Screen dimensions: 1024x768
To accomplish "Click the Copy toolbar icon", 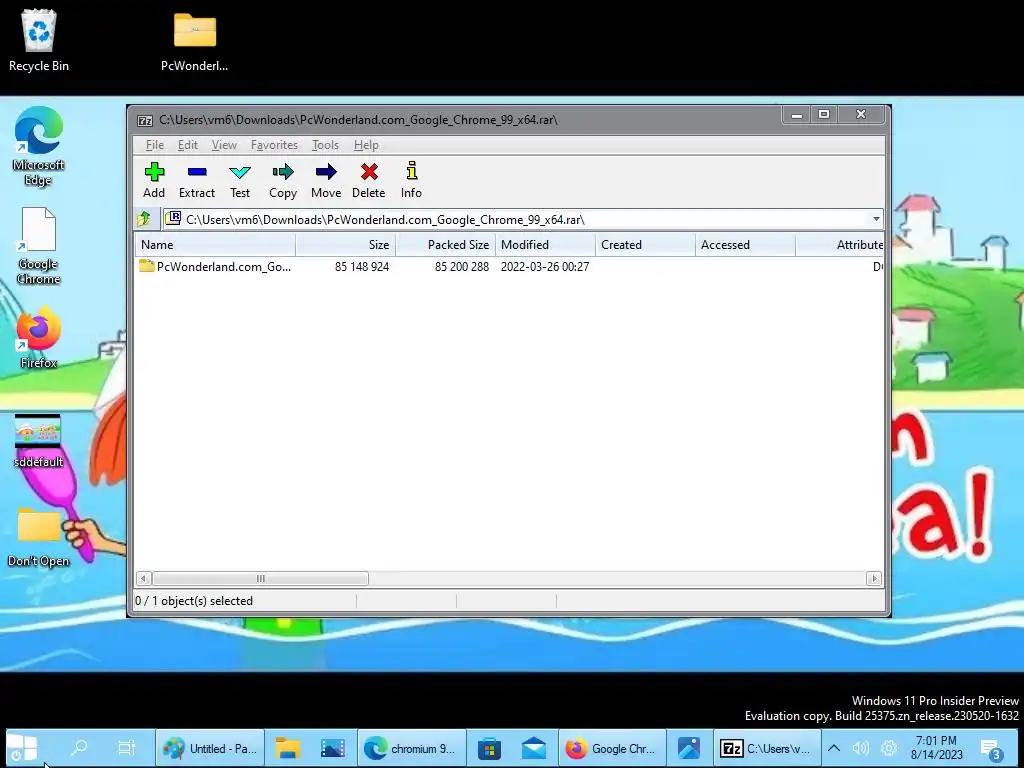I will coord(283,180).
